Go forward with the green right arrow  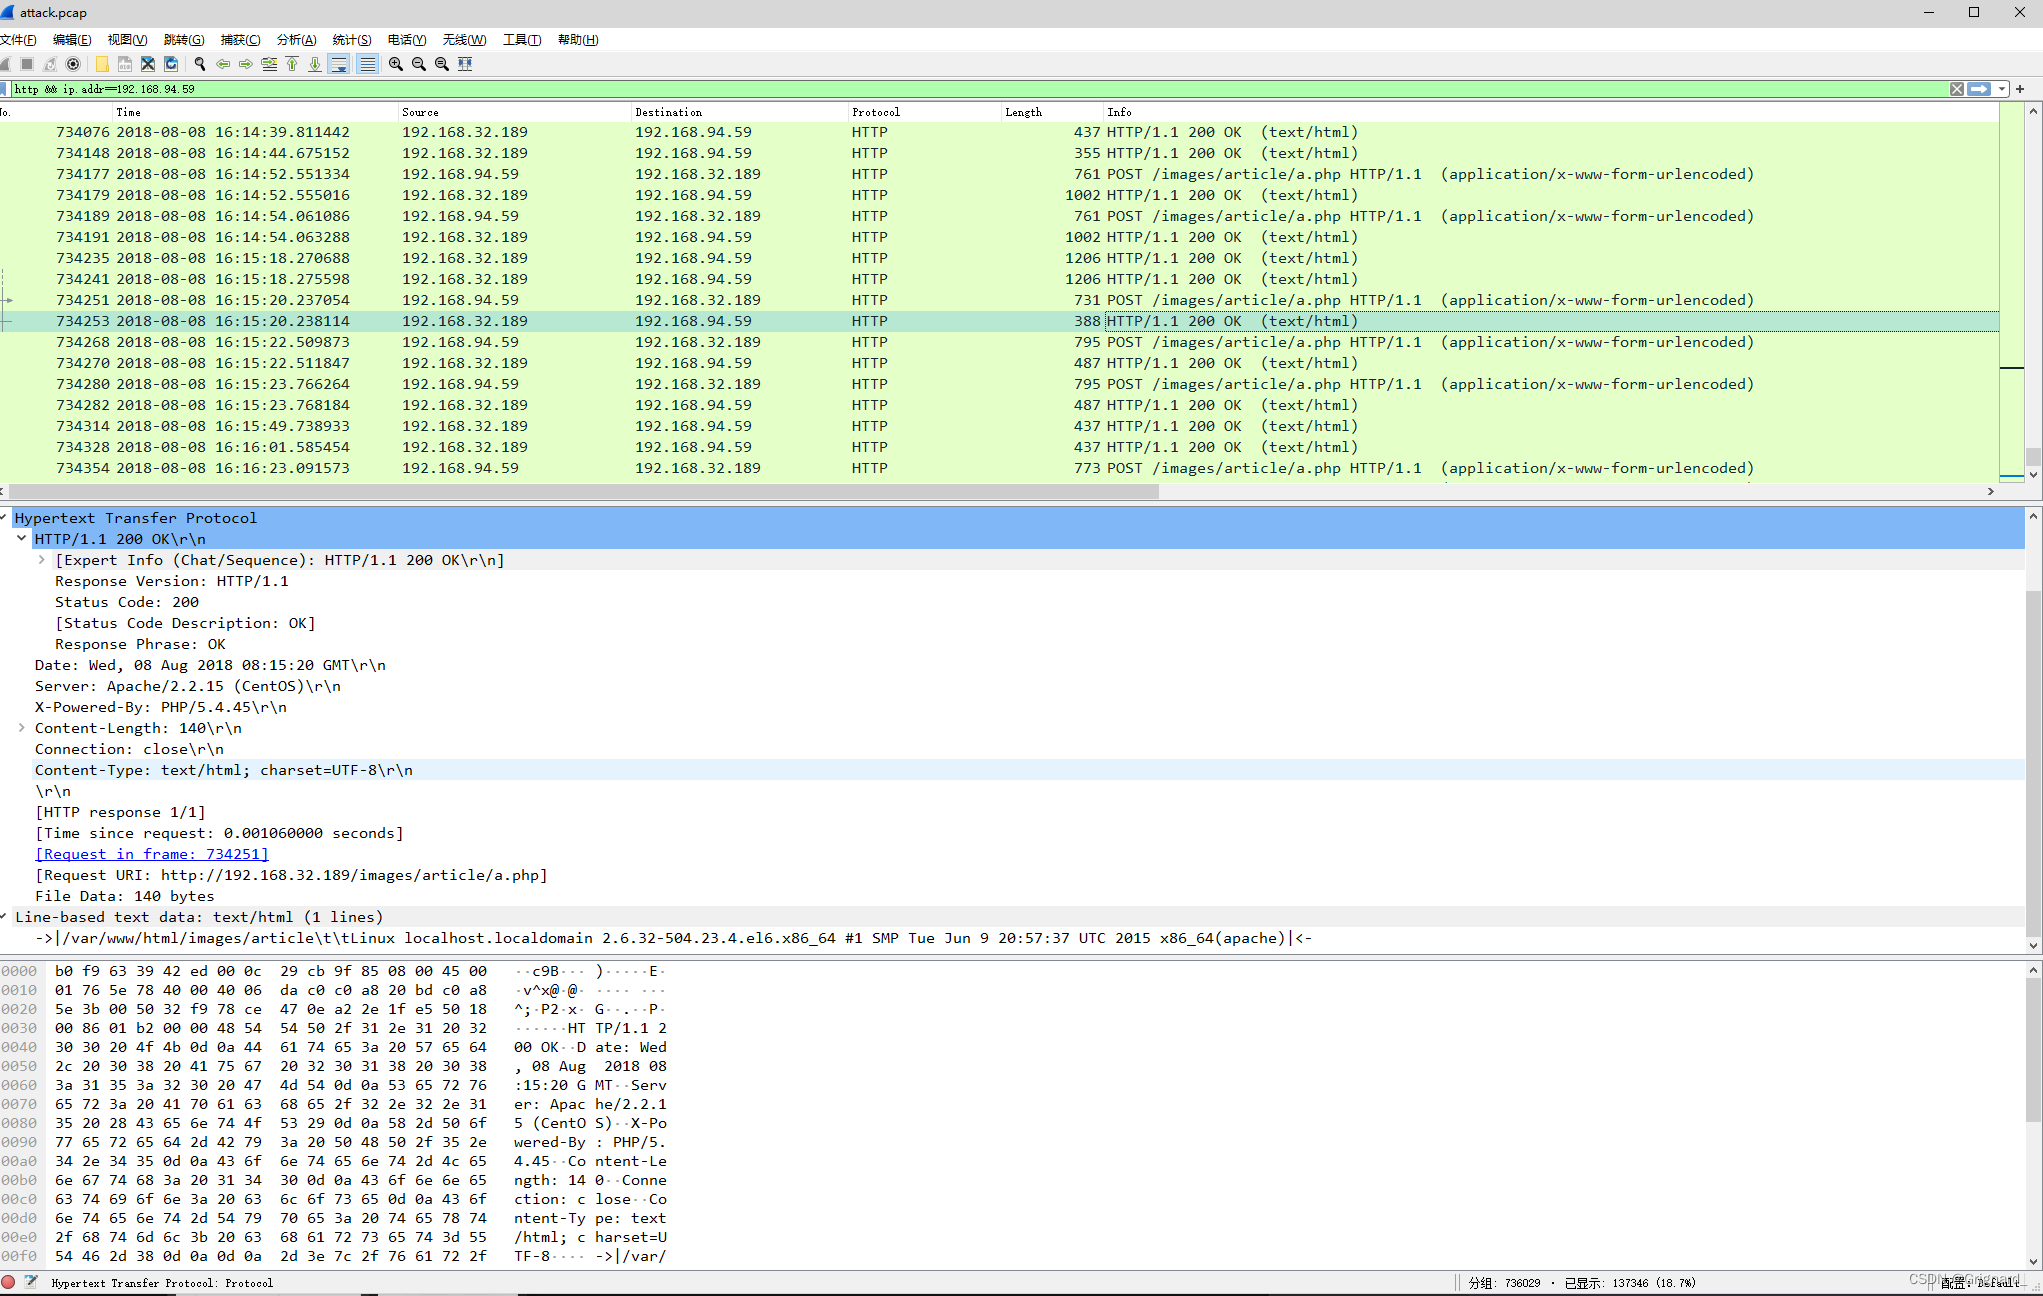tap(246, 64)
